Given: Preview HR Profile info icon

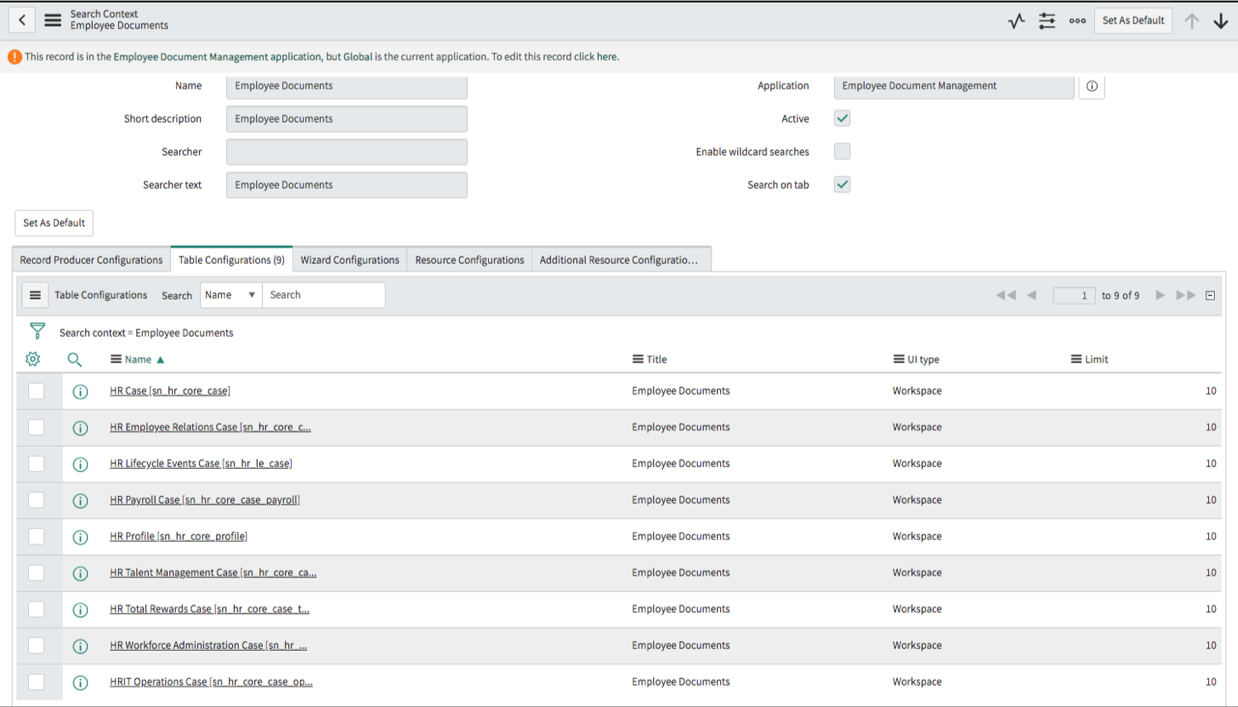Looking at the screenshot, I should pos(81,537).
